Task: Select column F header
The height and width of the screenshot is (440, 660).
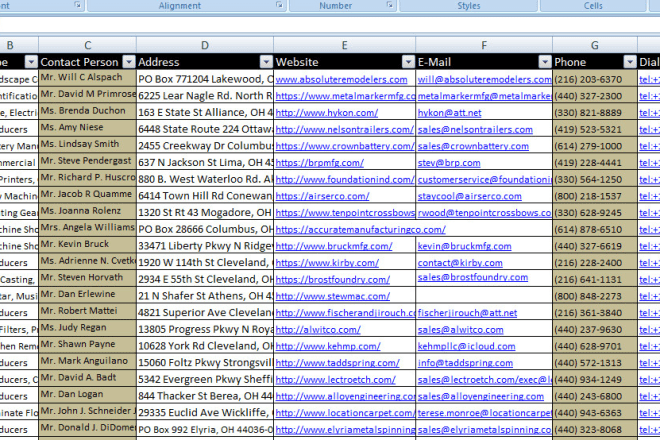Action: [x=484, y=45]
